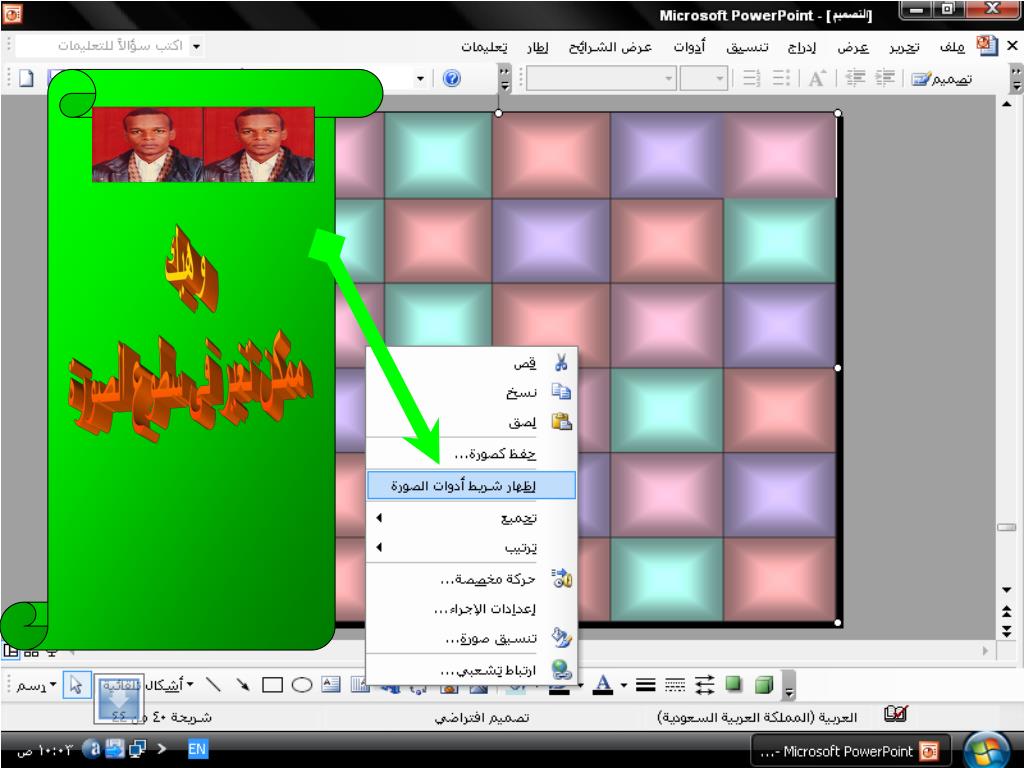The image size is (1024, 768).
Task: Expand the ترتيب submenu
Action: pos(471,547)
